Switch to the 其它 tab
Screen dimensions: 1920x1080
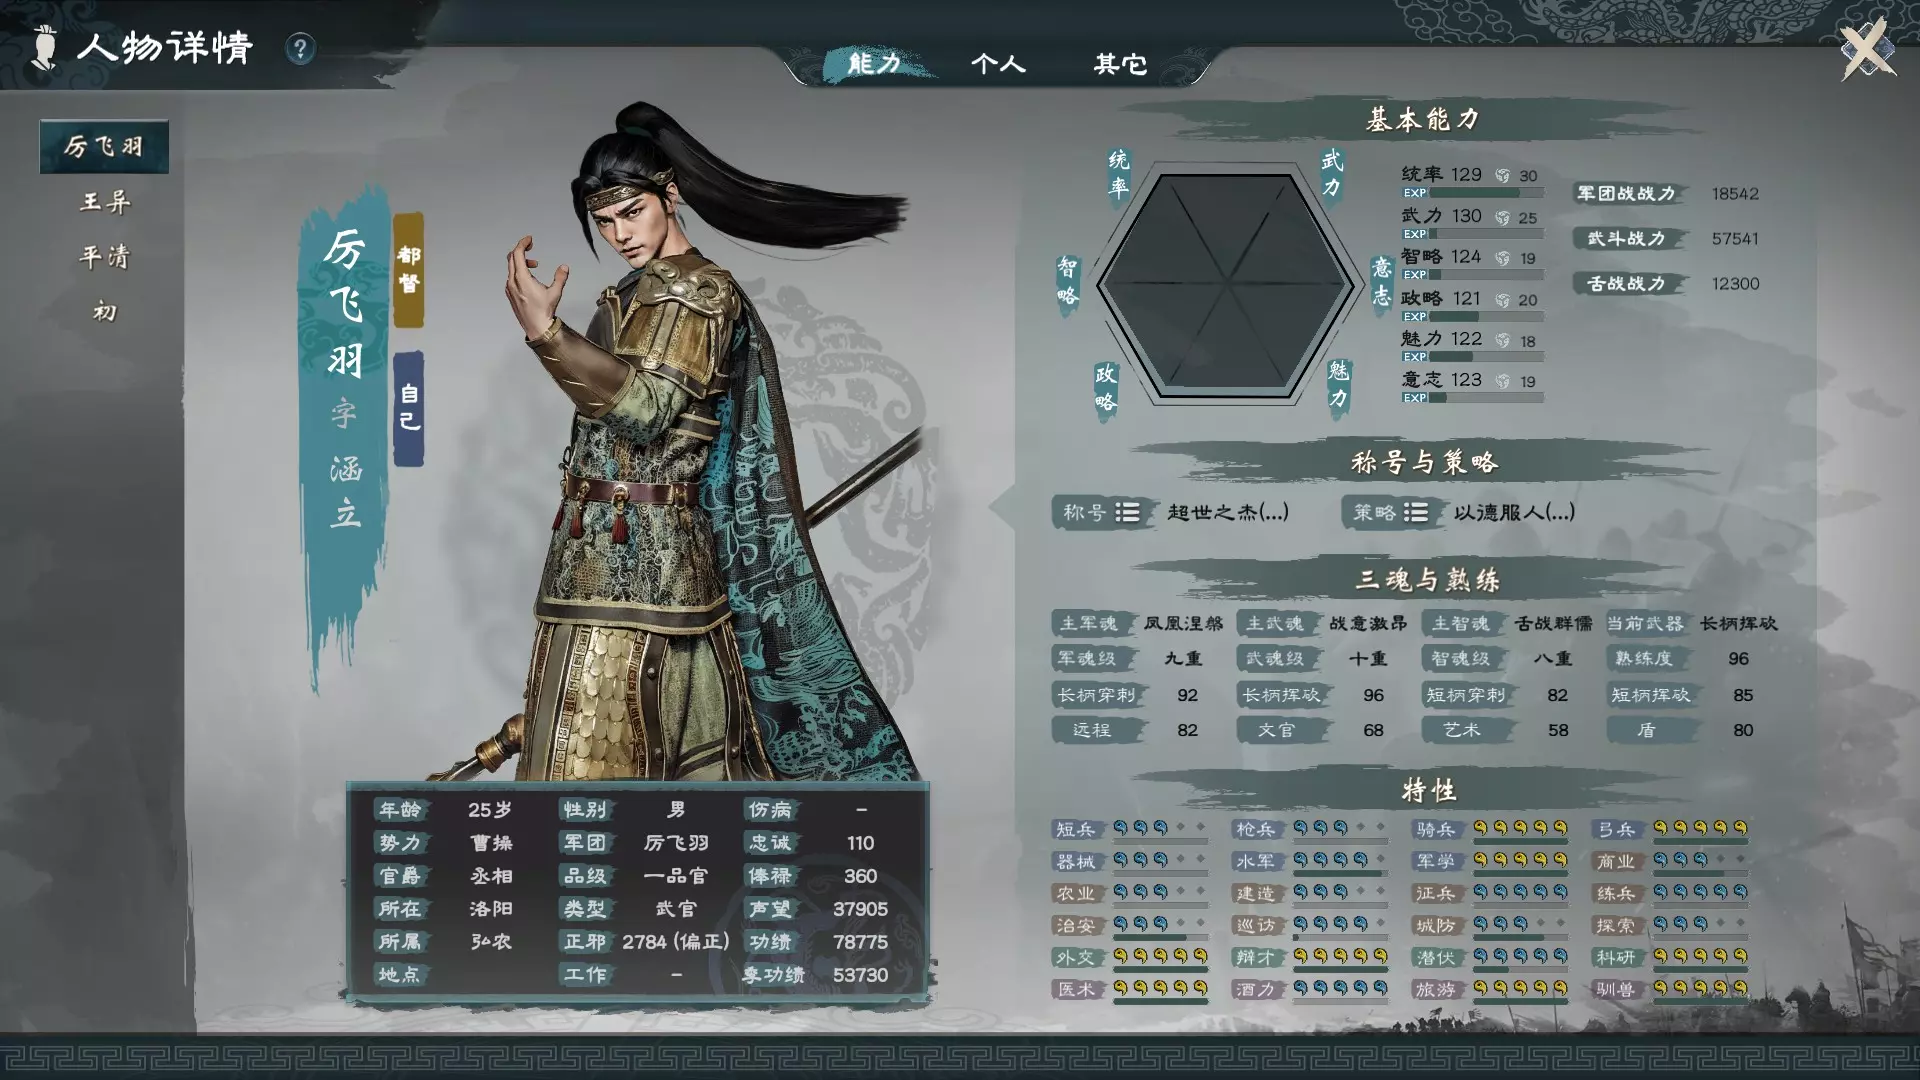click(x=1120, y=64)
